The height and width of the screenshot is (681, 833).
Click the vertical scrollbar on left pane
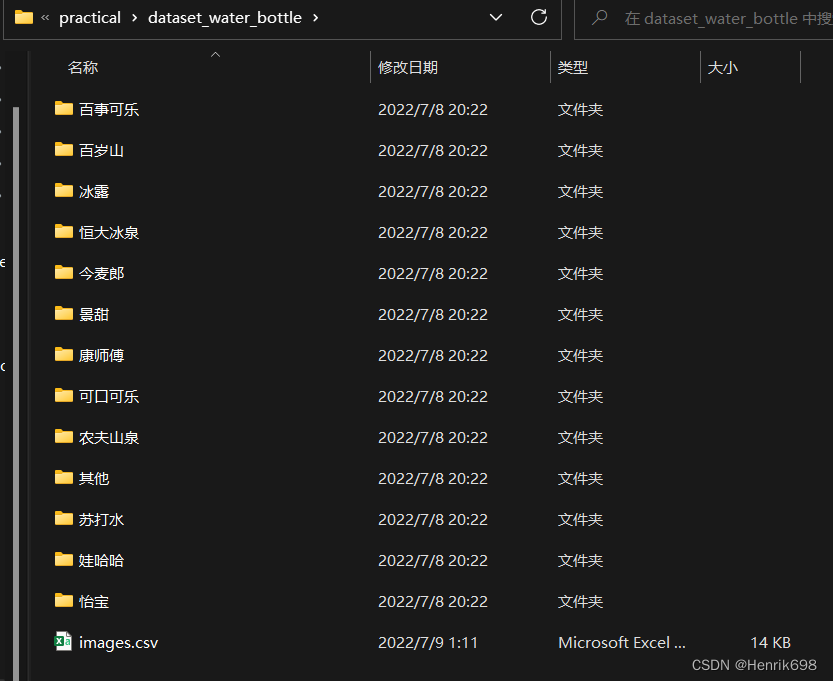(16, 393)
